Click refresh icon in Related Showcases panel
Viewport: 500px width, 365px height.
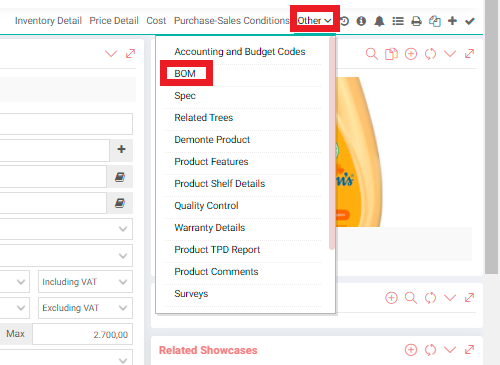coord(430,350)
